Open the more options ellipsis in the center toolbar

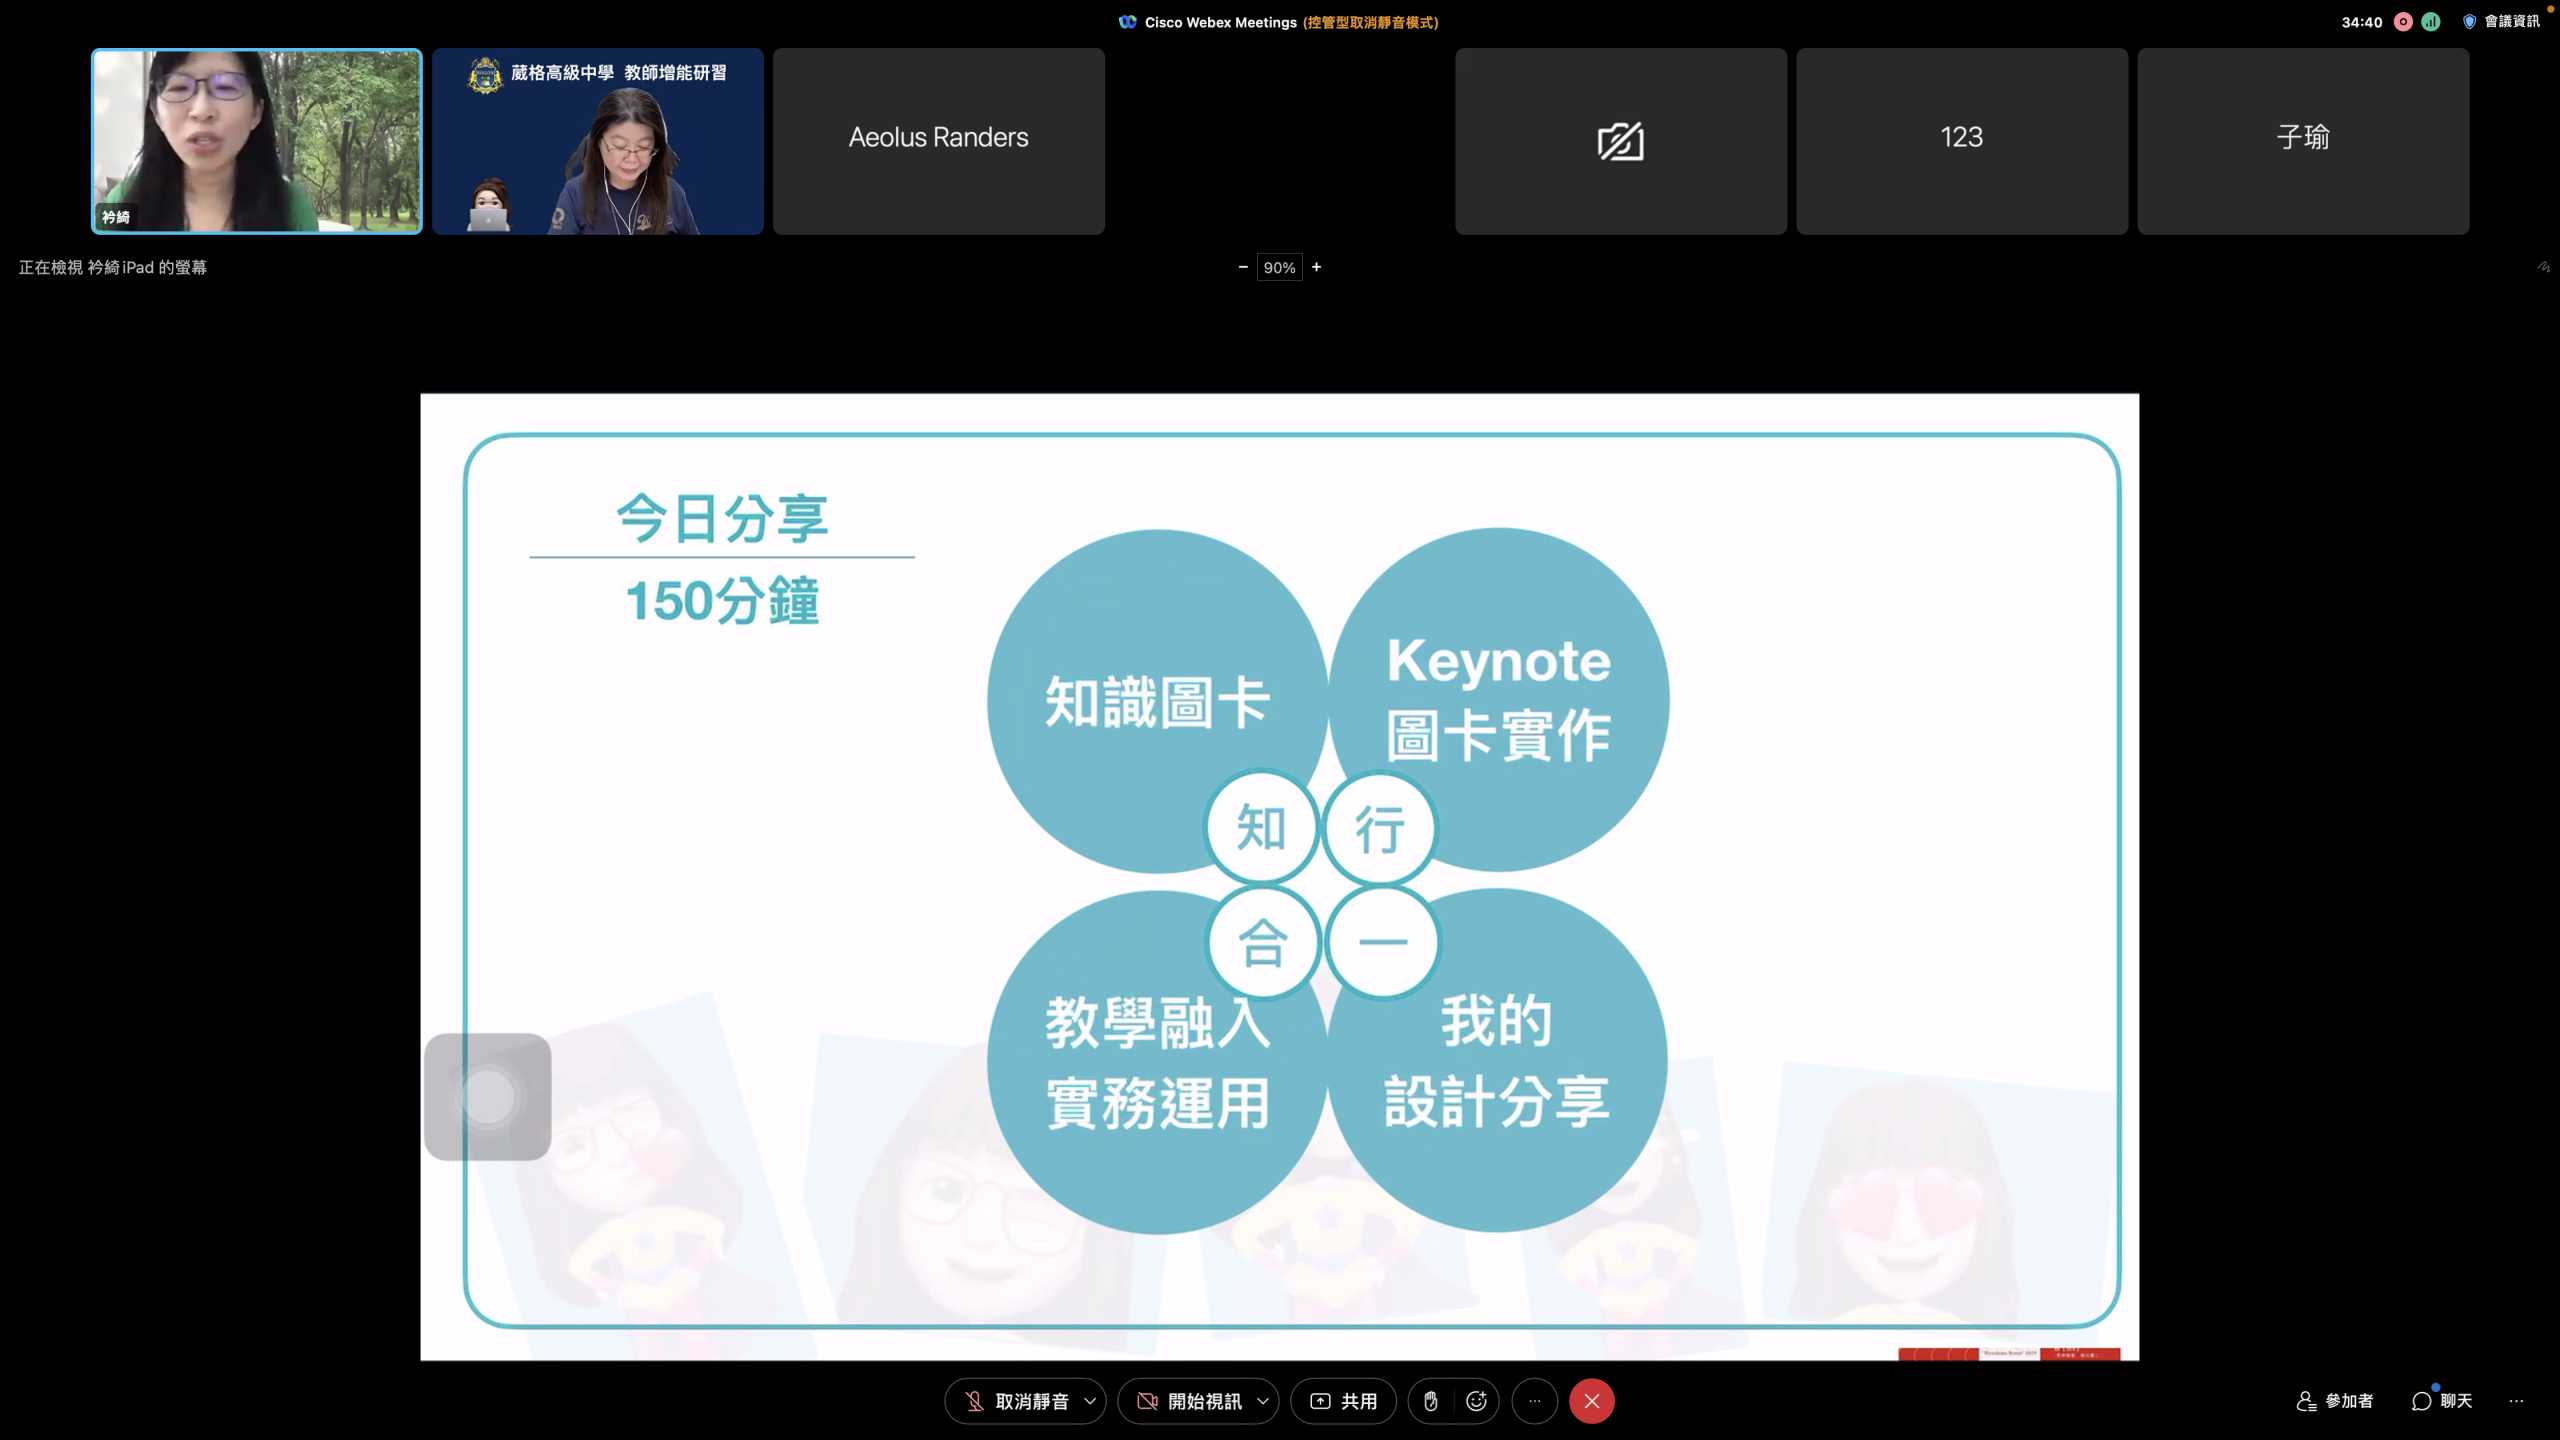tap(1534, 1401)
